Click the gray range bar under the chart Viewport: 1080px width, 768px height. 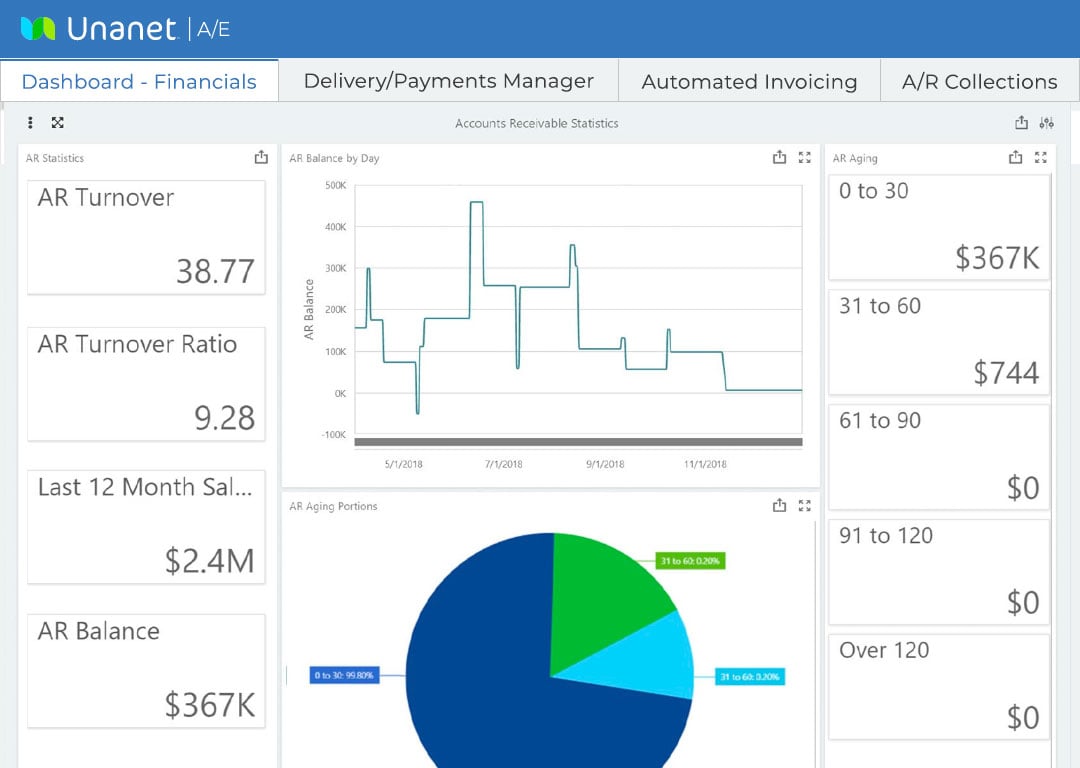pos(579,442)
